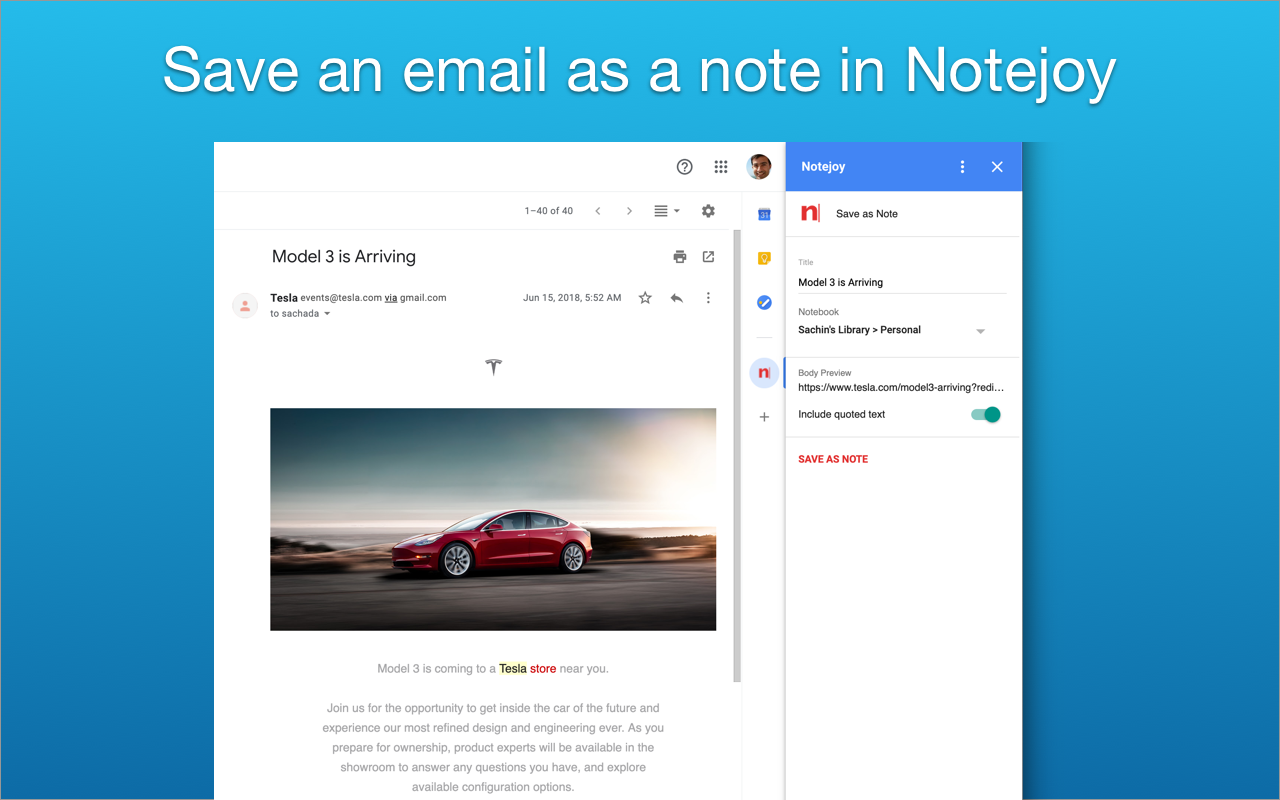
Task: Click the Body Preview URL text
Action: pos(901,387)
